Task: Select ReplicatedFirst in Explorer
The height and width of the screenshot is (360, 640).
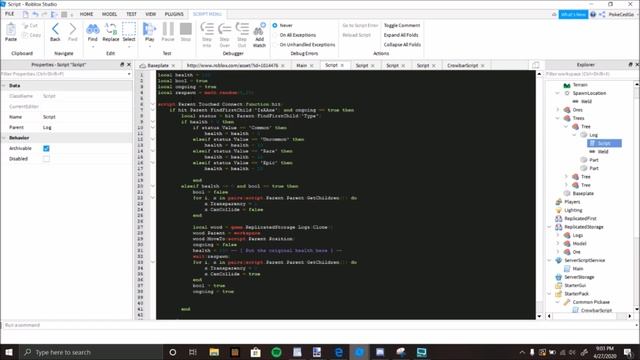Action: [x=580, y=218]
